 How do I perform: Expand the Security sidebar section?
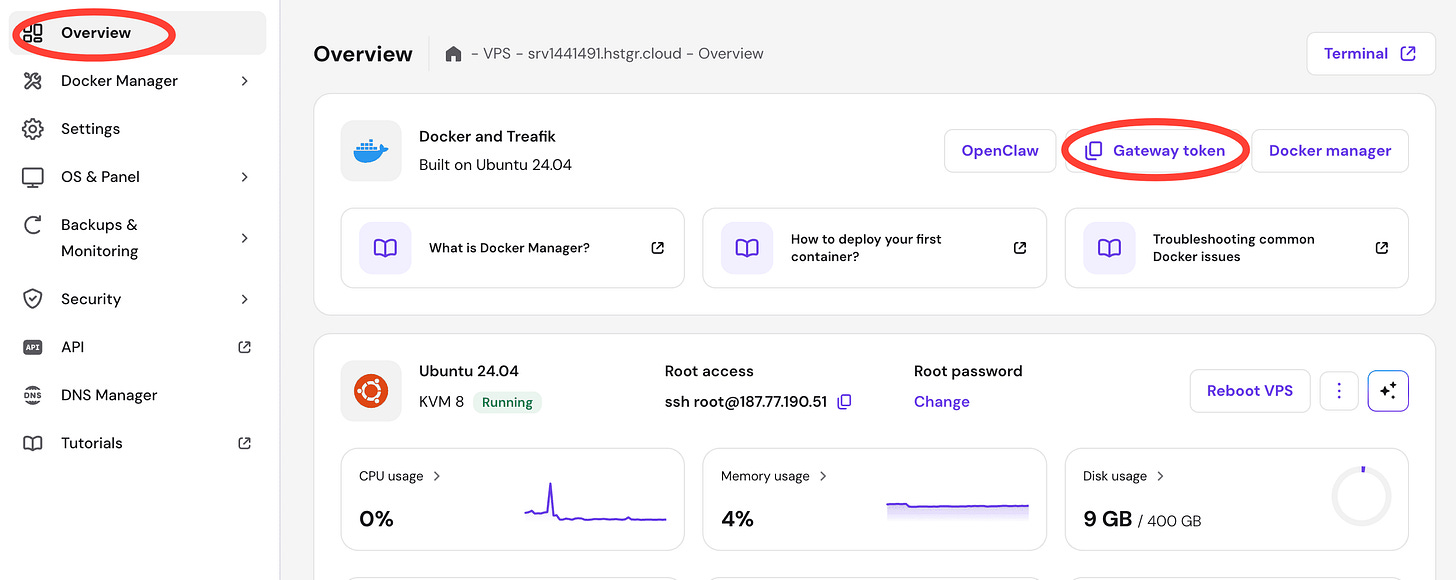[245, 299]
